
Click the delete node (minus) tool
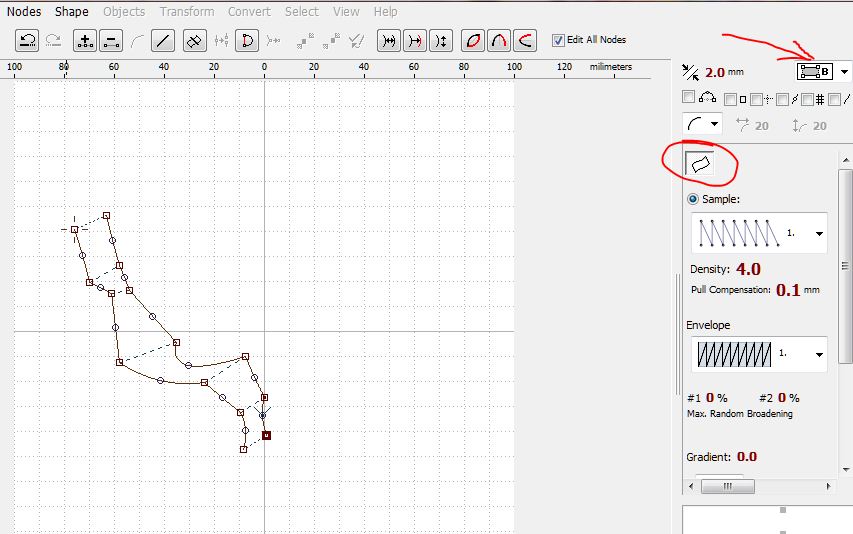click(x=111, y=41)
